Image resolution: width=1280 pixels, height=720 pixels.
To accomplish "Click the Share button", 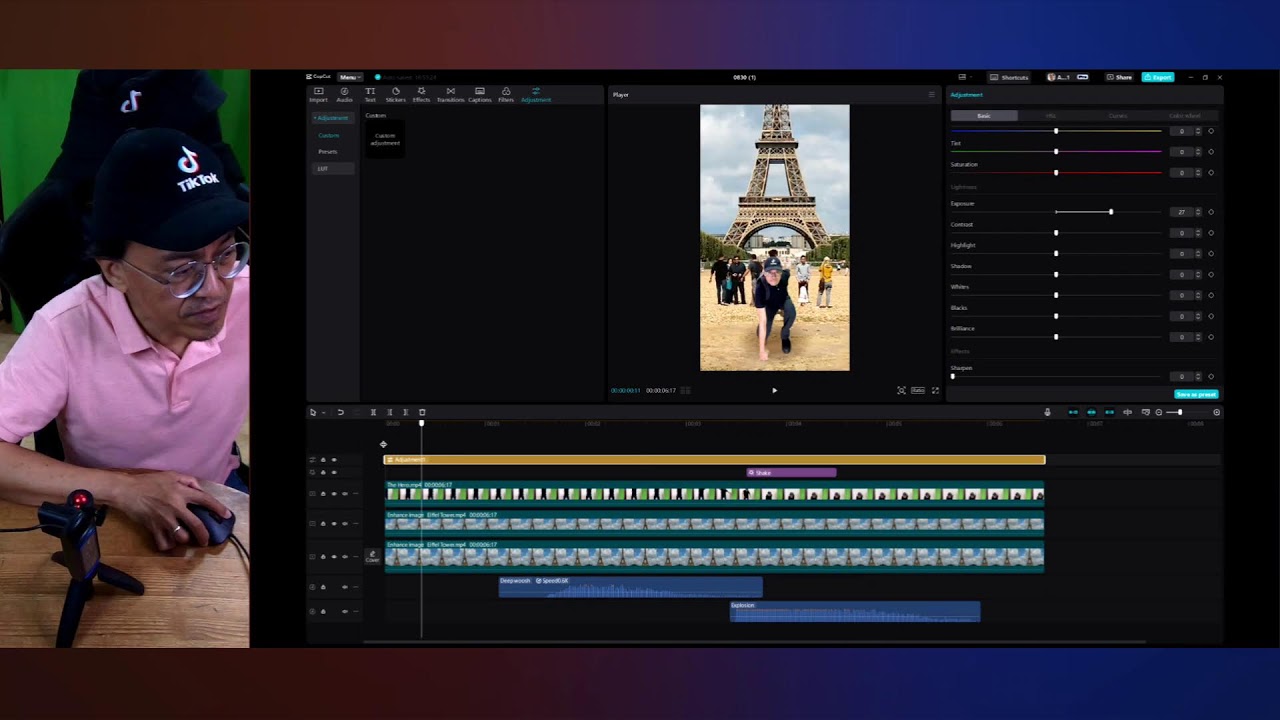I will coord(1119,77).
